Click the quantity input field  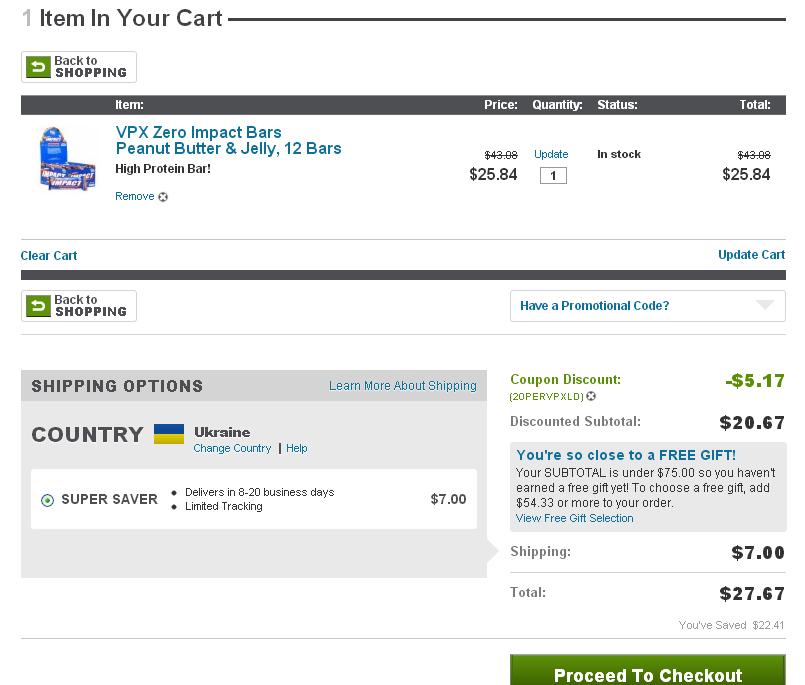coord(553,176)
